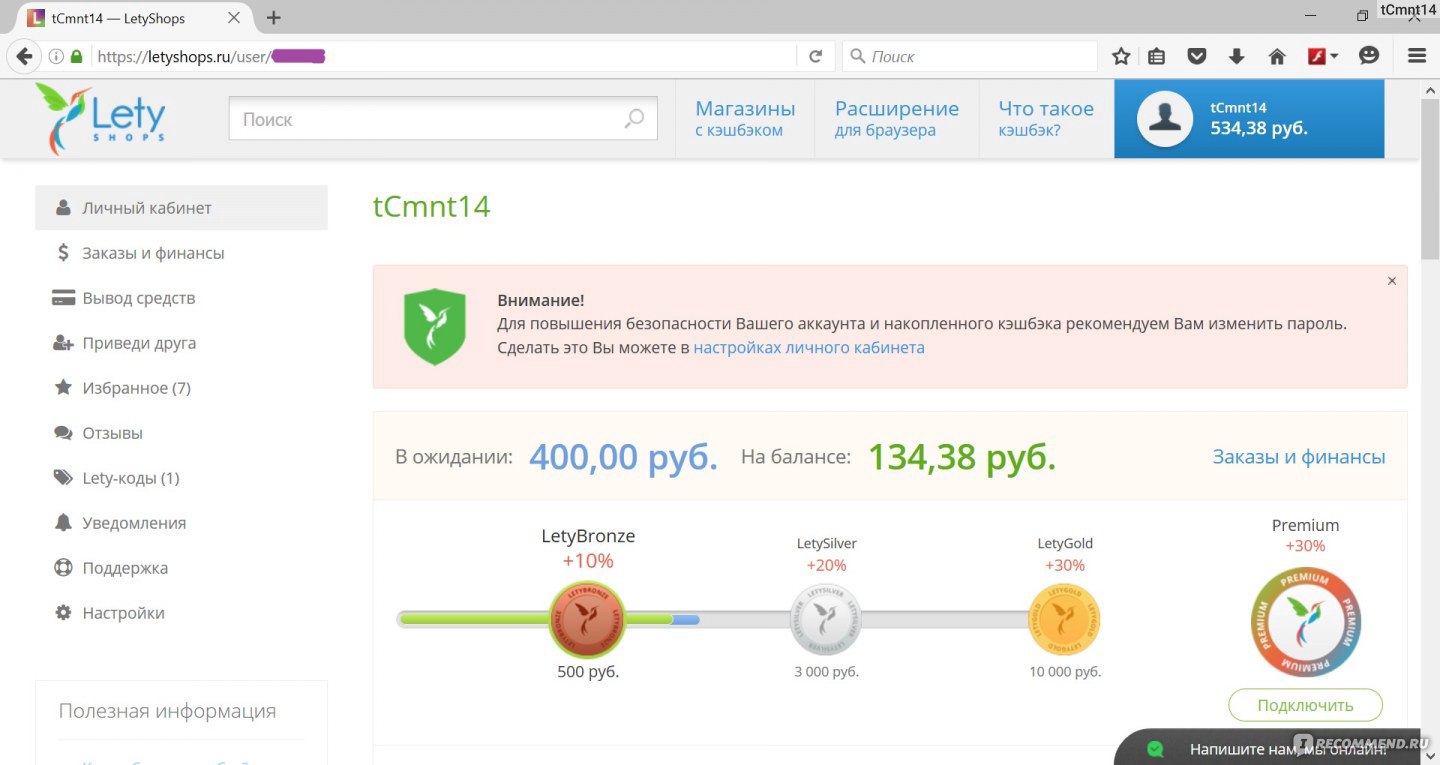1440x765 pixels.
Task: Open Избранное (7) sidebar item
Action: tap(181, 388)
